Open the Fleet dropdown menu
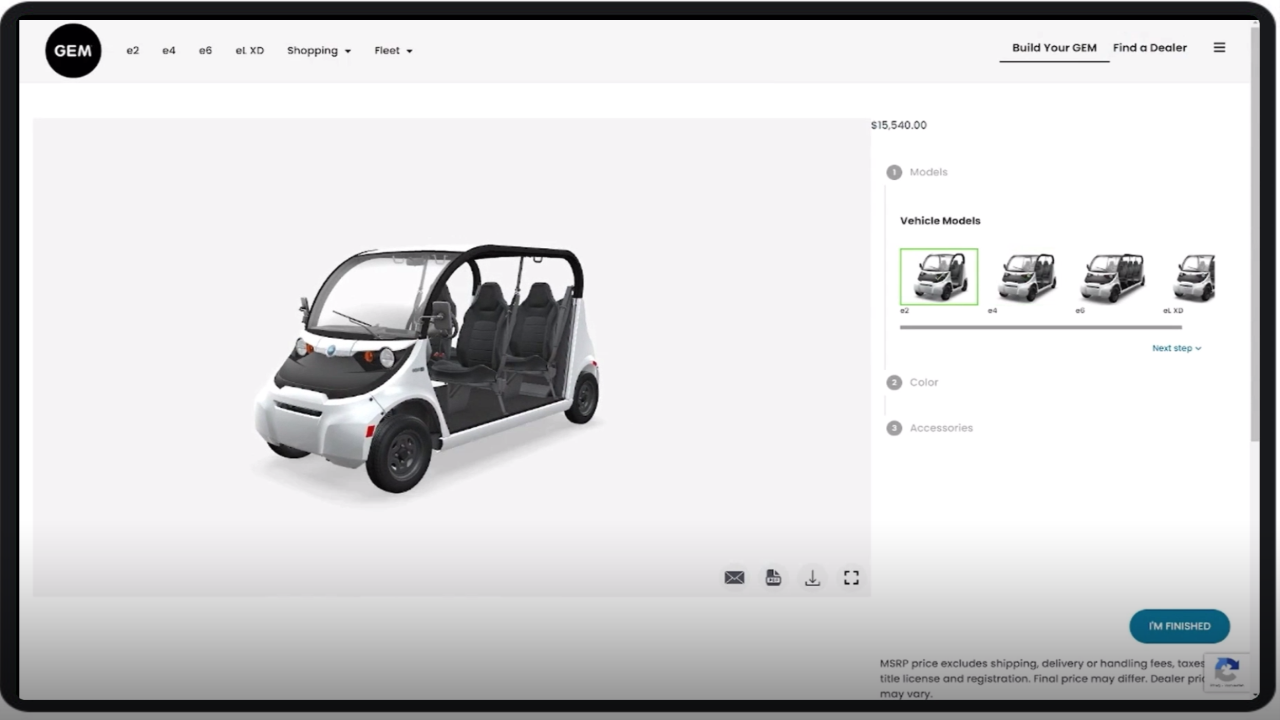This screenshot has width=1280, height=720. [x=393, y=50]
